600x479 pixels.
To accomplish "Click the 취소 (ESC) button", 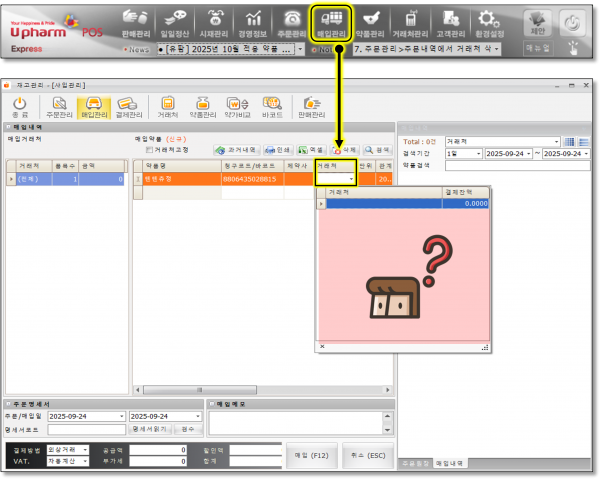I will (360, 455).
